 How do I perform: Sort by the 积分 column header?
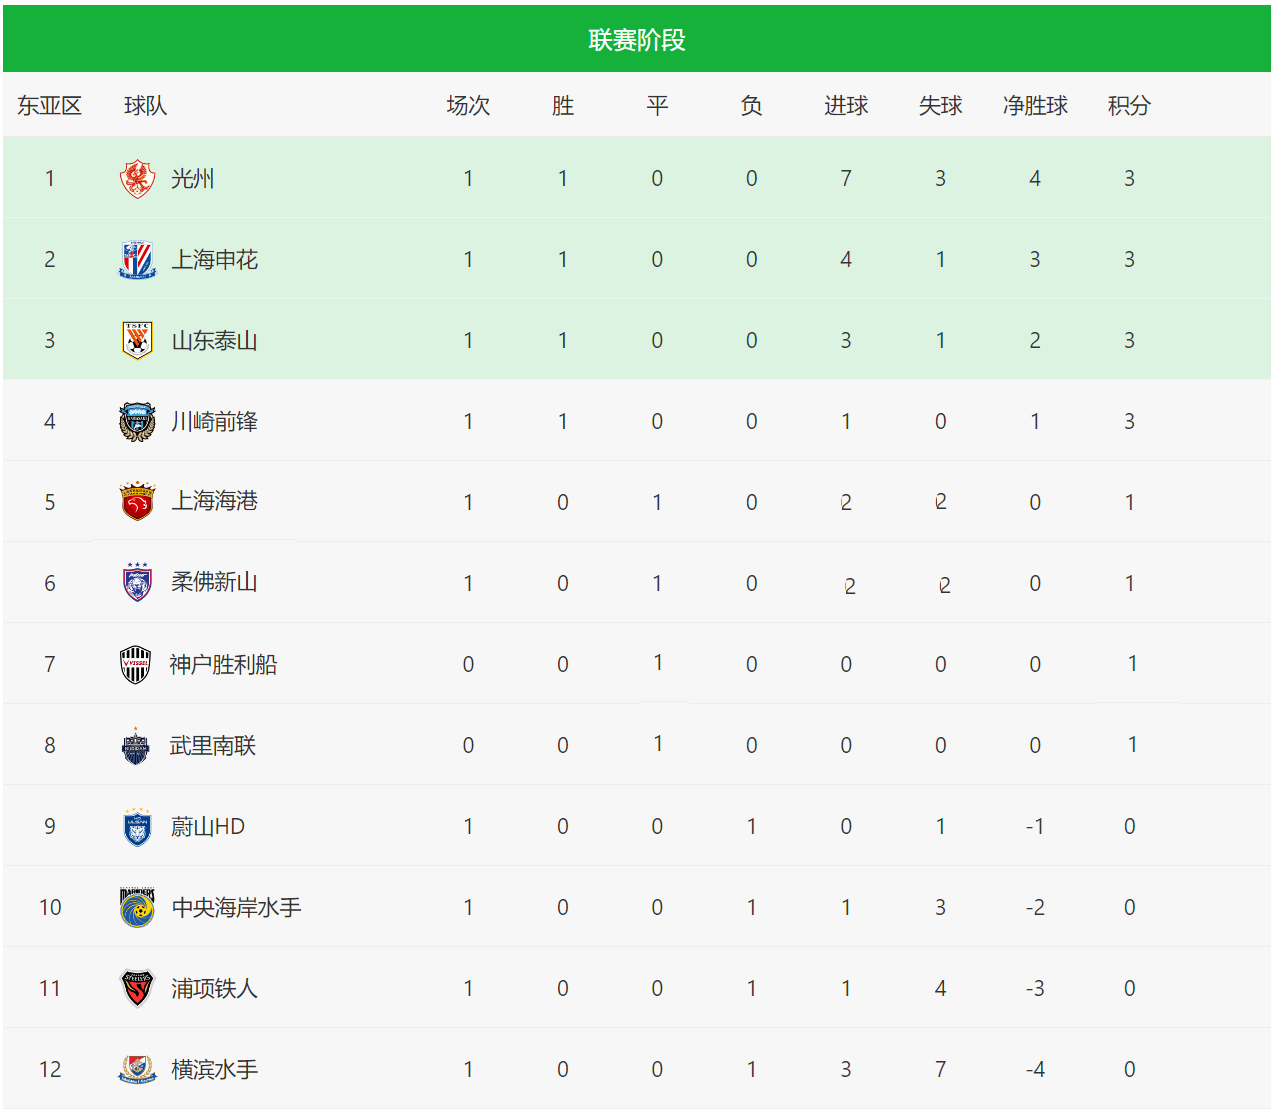pyautogui.click(x=1129, y=106)
